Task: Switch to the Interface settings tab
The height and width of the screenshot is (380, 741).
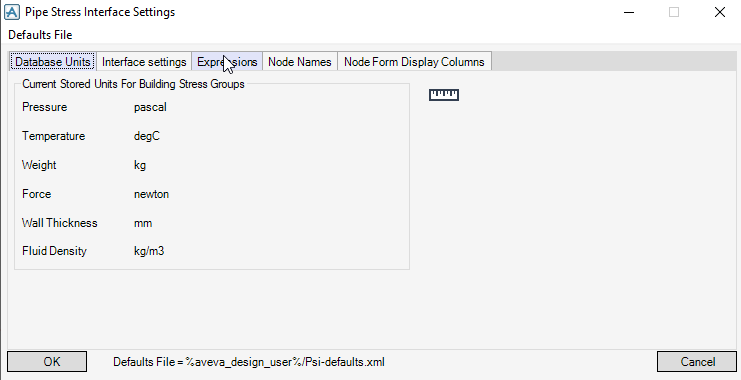Action: 144,62
